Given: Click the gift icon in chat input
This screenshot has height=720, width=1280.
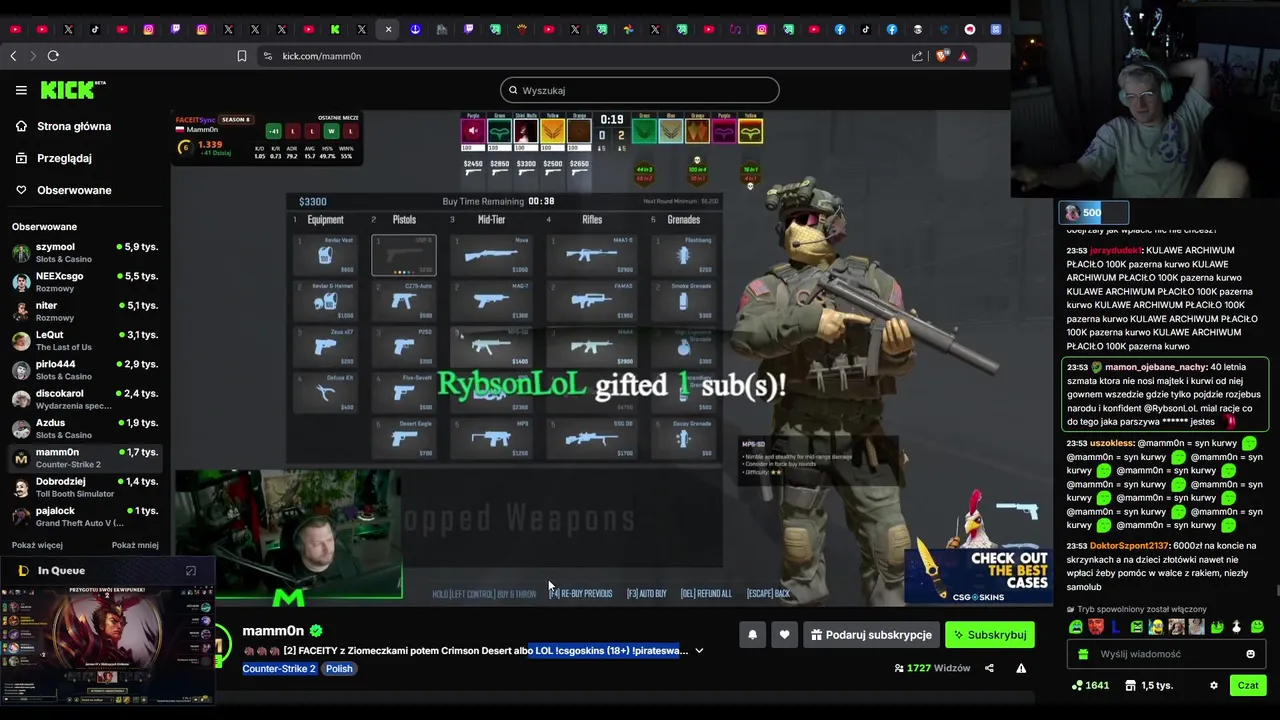Looking at the screenshot, I should (1081, 654).
